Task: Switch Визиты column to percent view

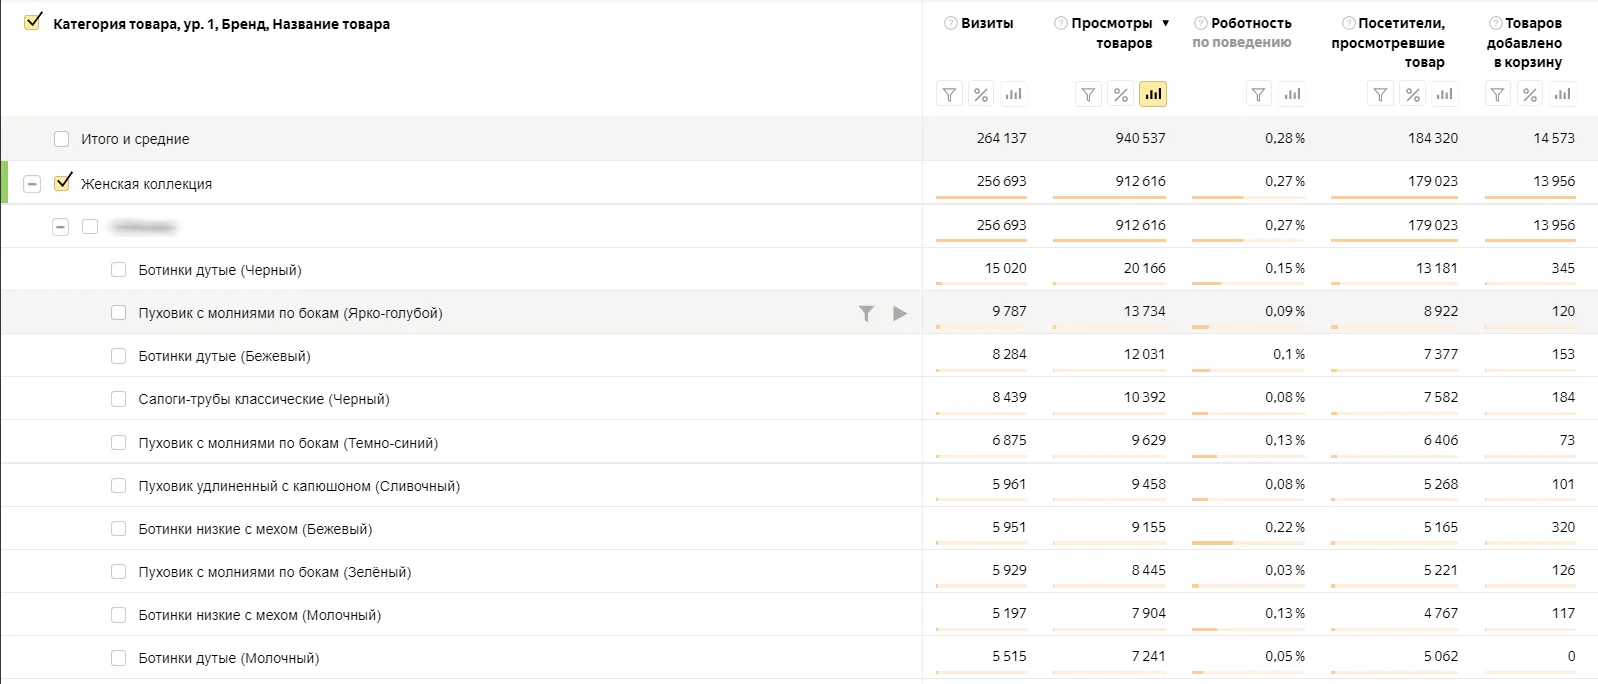Action: tap(981, 94)
